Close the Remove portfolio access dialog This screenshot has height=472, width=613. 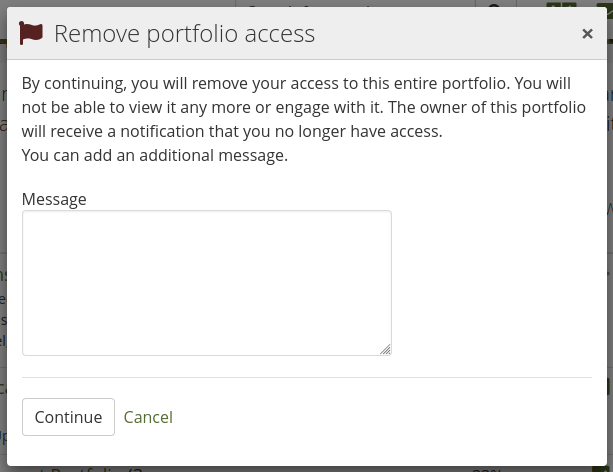[587, 34]
